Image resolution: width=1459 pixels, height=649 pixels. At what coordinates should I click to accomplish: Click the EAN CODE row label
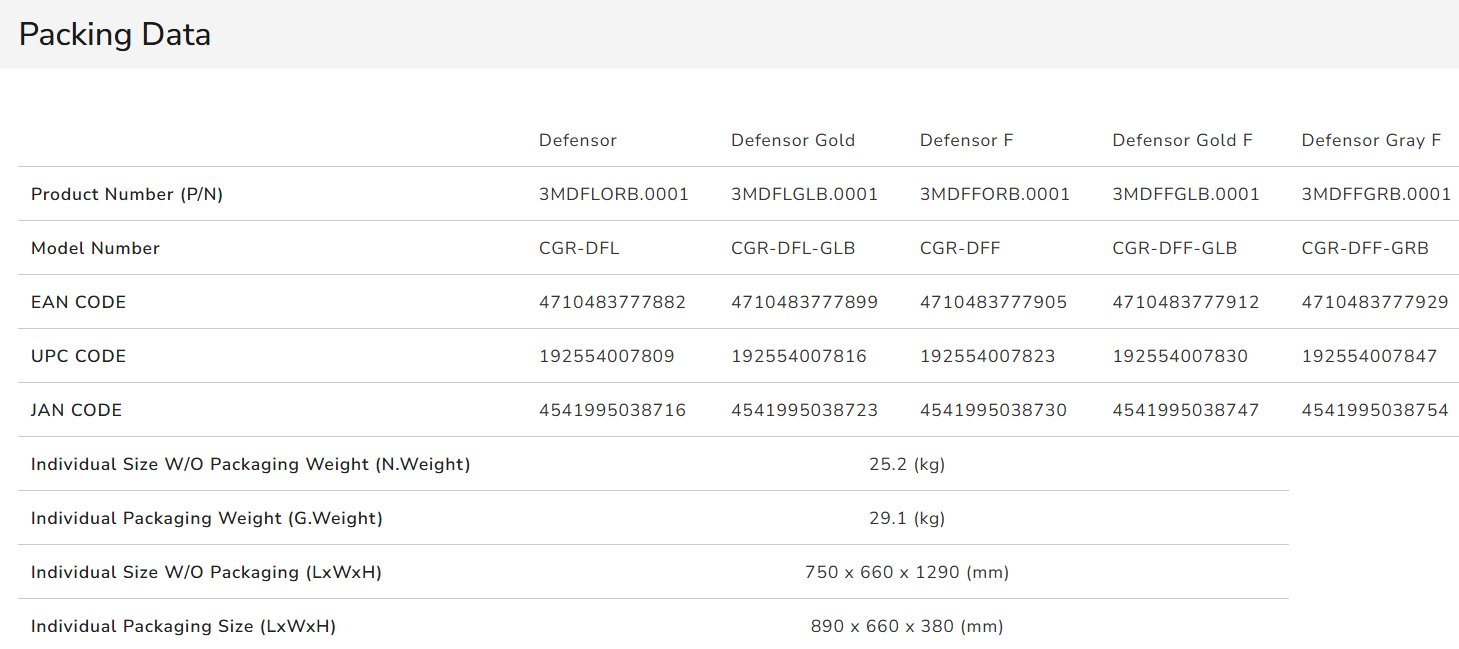click(79, 303)
